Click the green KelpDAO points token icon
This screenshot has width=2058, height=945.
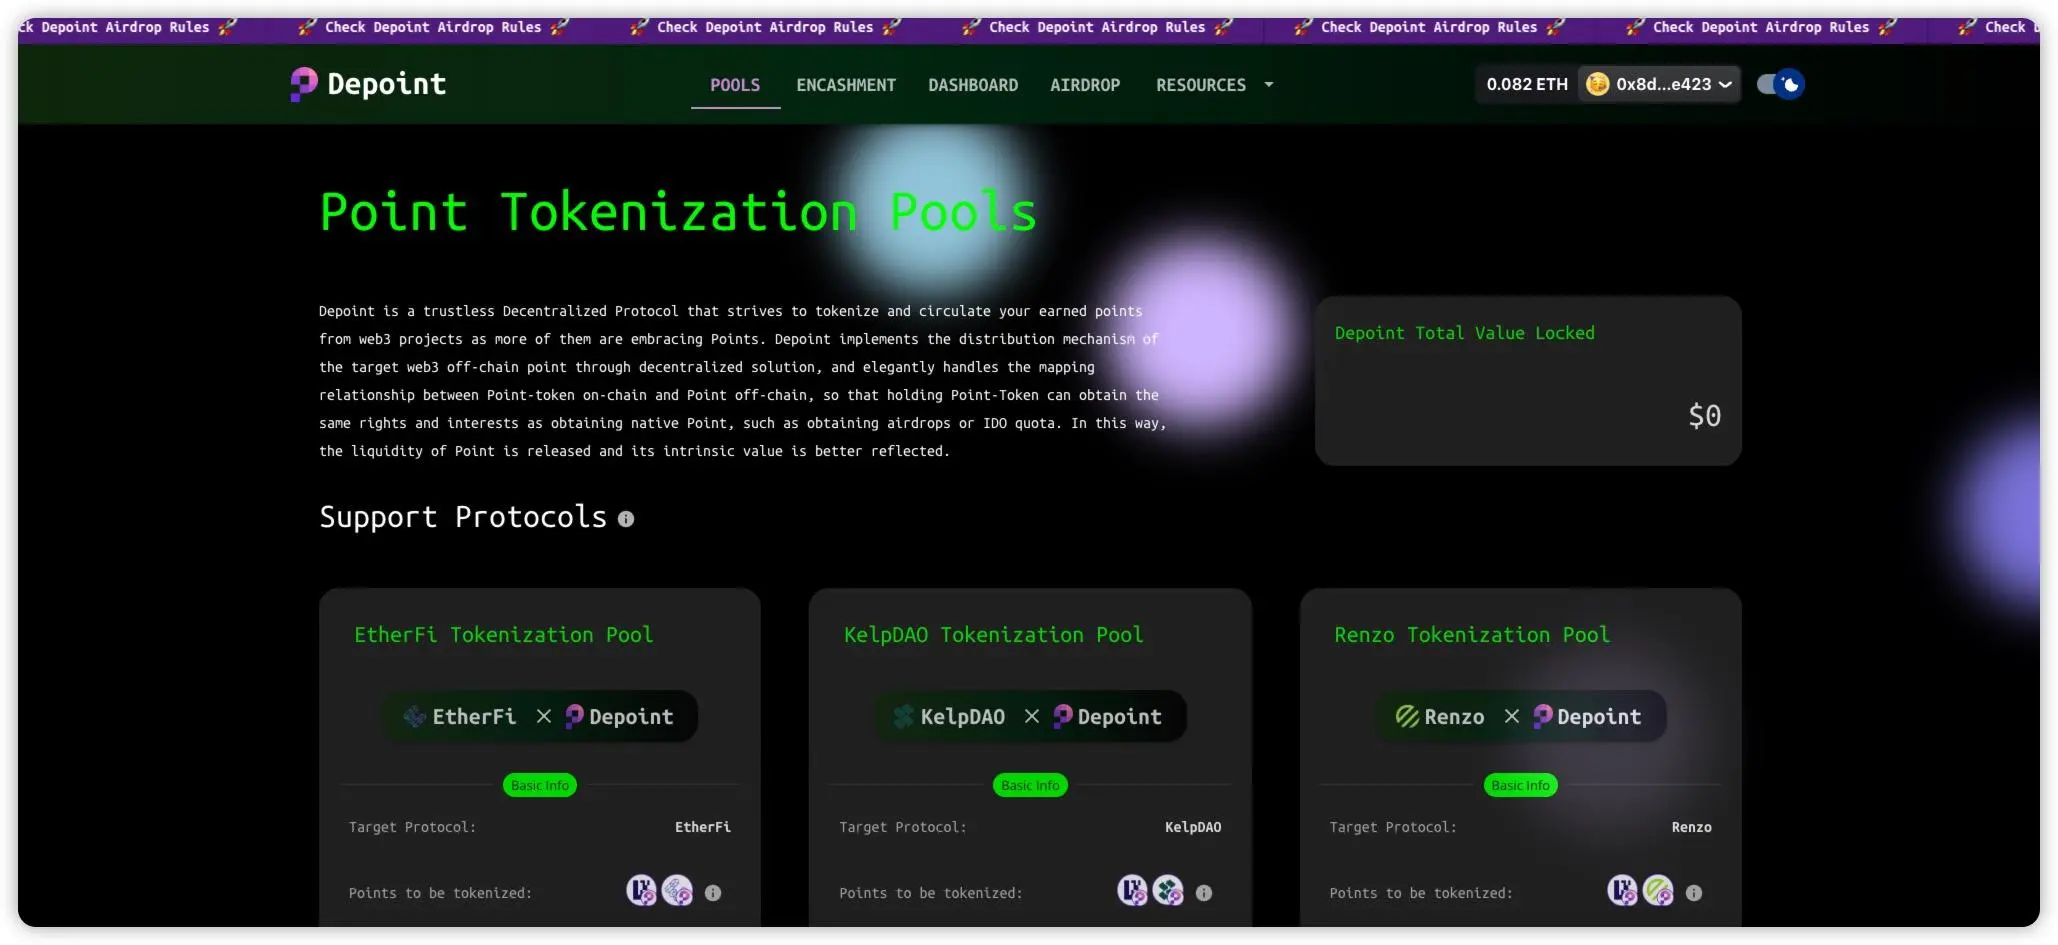tap(1168, 890)
